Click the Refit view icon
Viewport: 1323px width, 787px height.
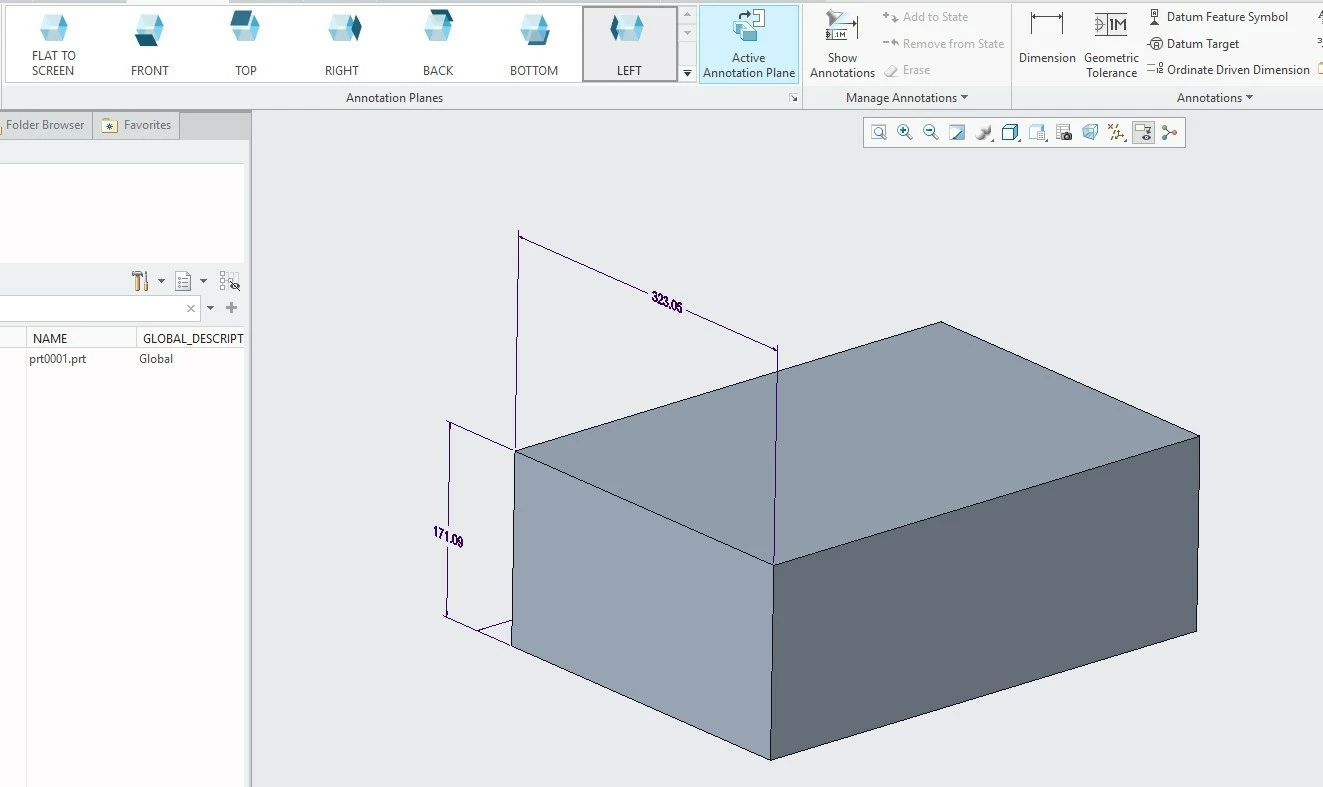(x=879, y=132)
